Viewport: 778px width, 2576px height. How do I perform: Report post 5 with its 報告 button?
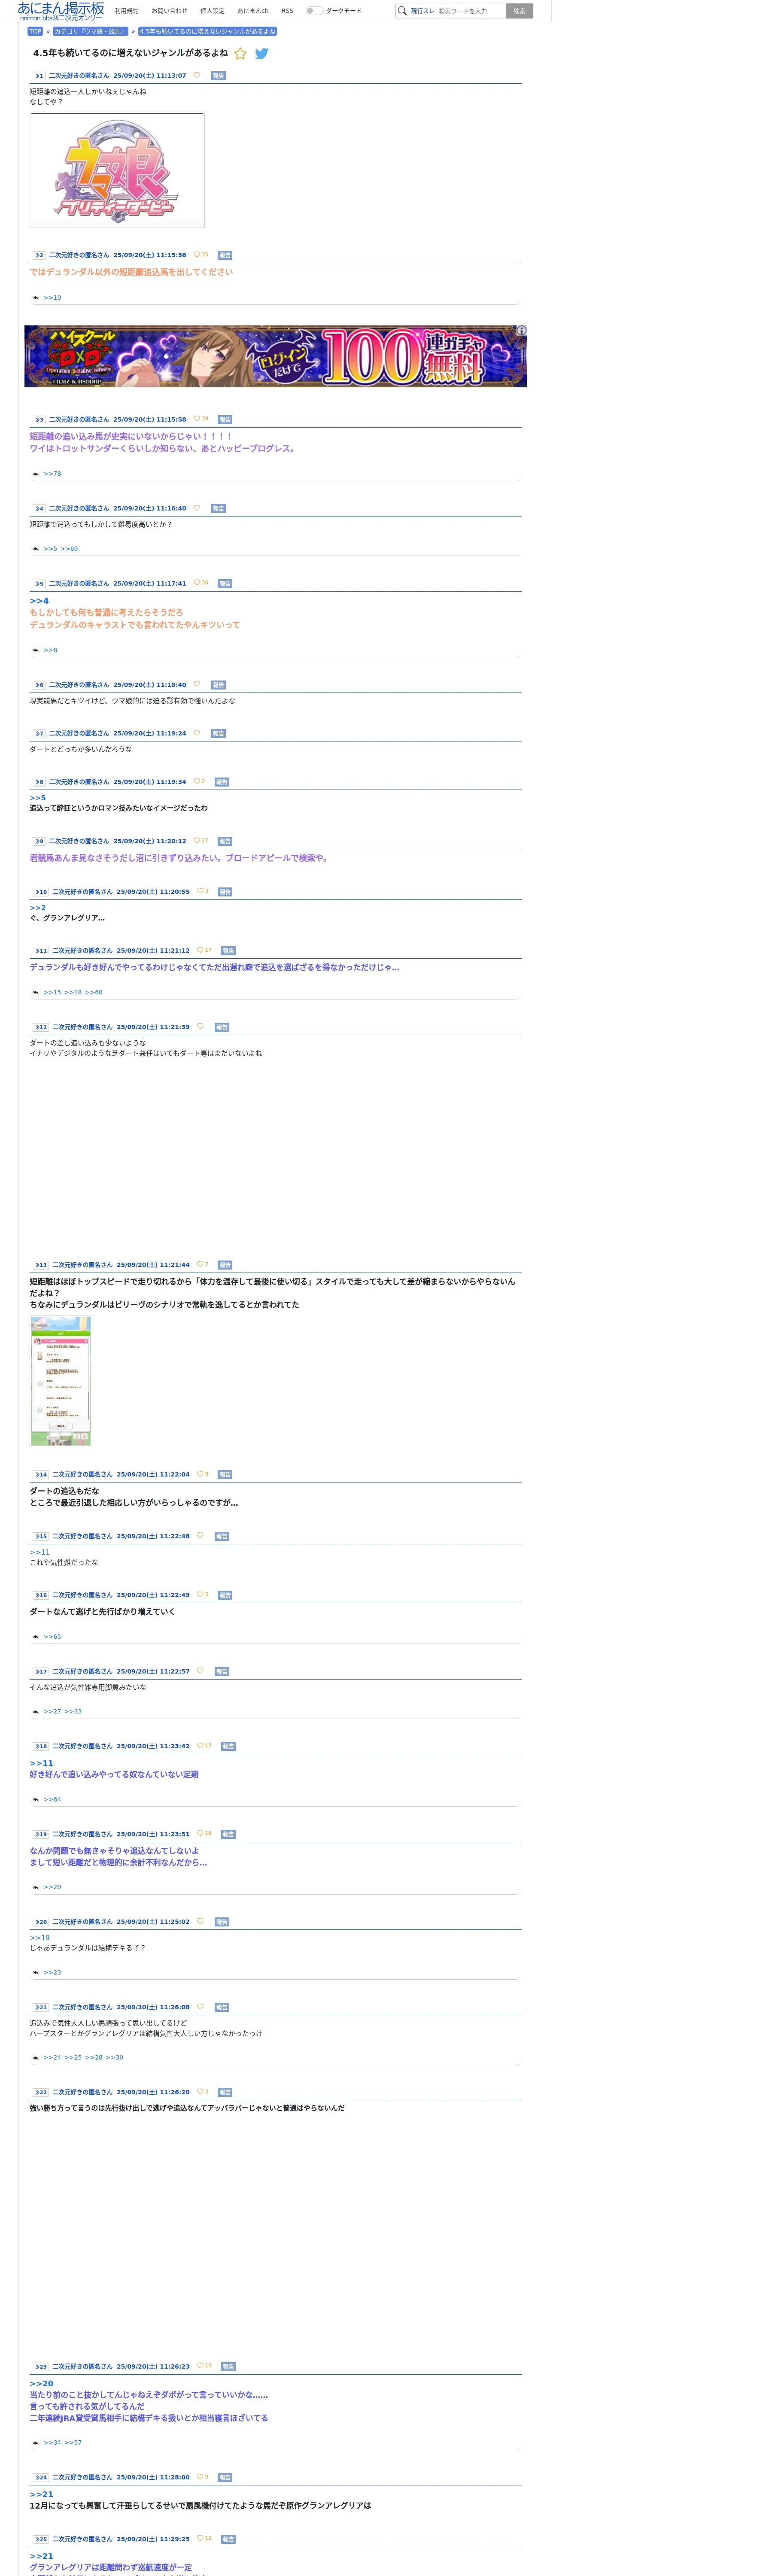225,584
